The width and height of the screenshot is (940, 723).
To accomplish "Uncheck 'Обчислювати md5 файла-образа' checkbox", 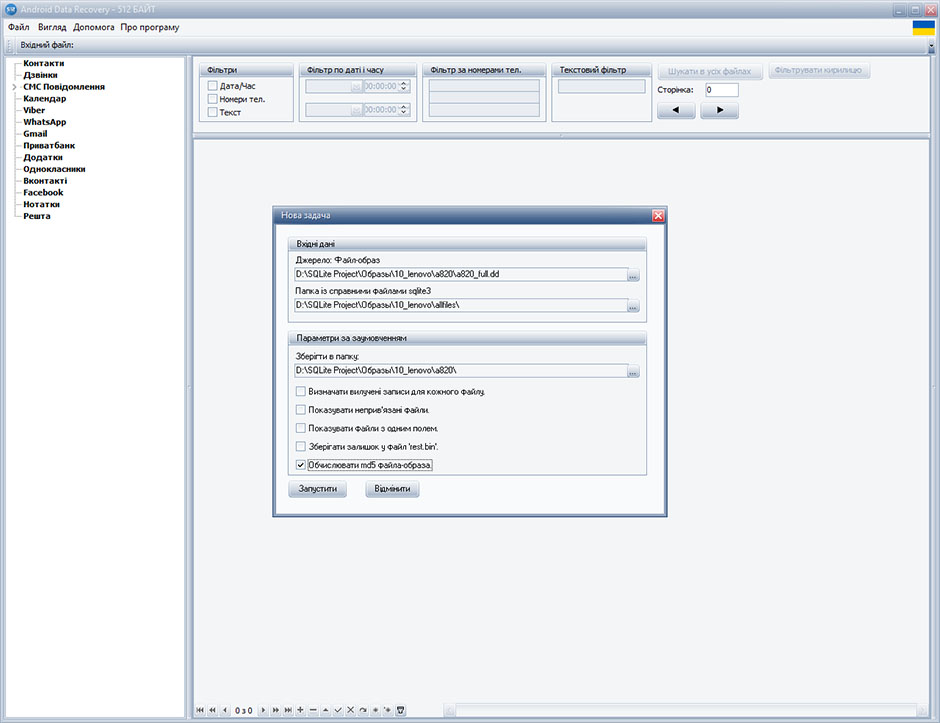I will tap(302, 465).
